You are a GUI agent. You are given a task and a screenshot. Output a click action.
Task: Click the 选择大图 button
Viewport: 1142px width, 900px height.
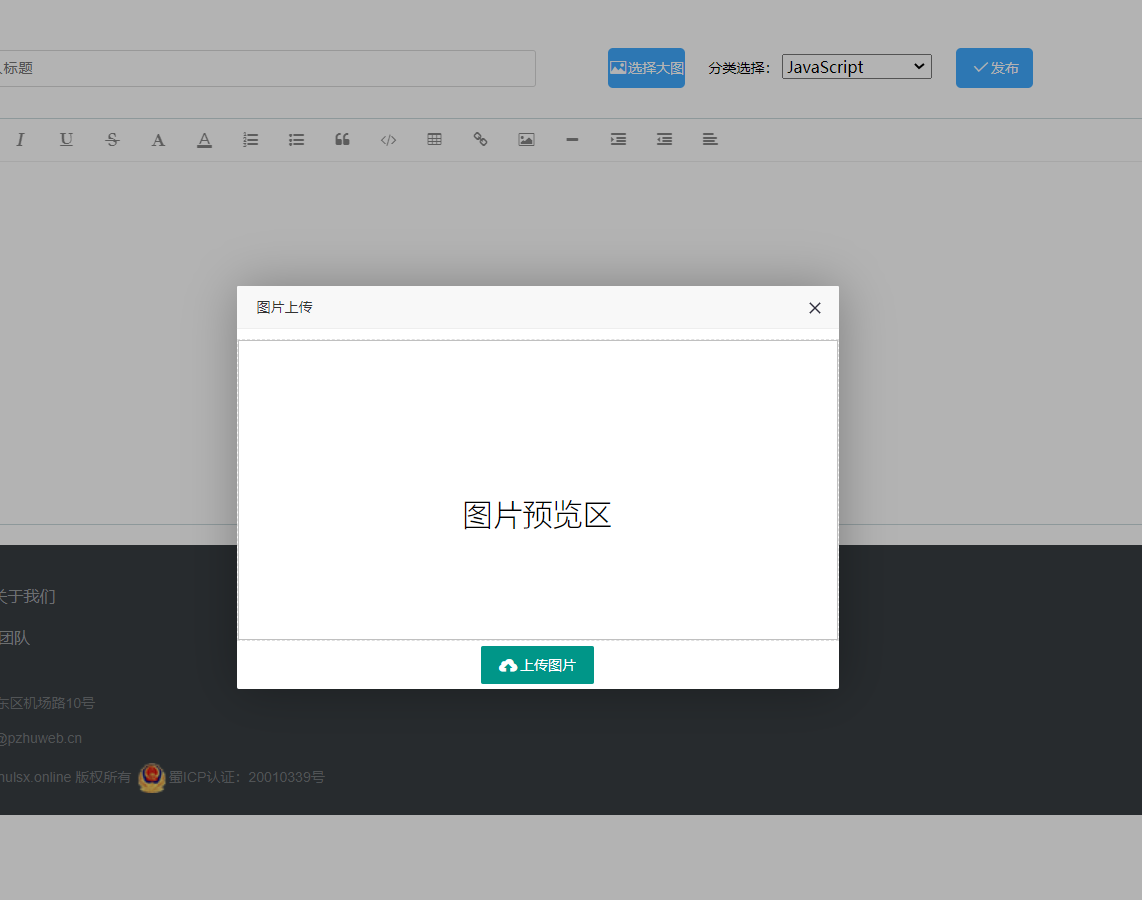647,68
